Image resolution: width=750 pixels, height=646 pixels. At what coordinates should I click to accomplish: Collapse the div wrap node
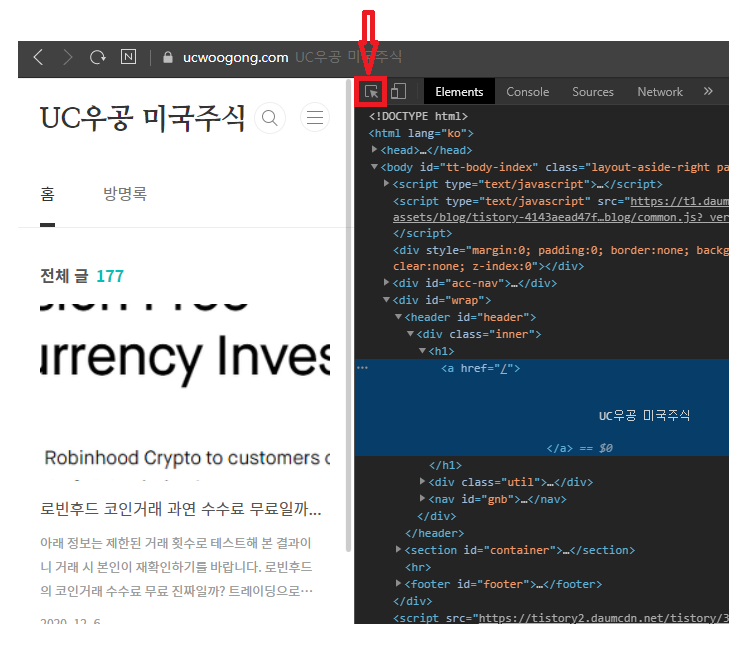coord(386,300)
